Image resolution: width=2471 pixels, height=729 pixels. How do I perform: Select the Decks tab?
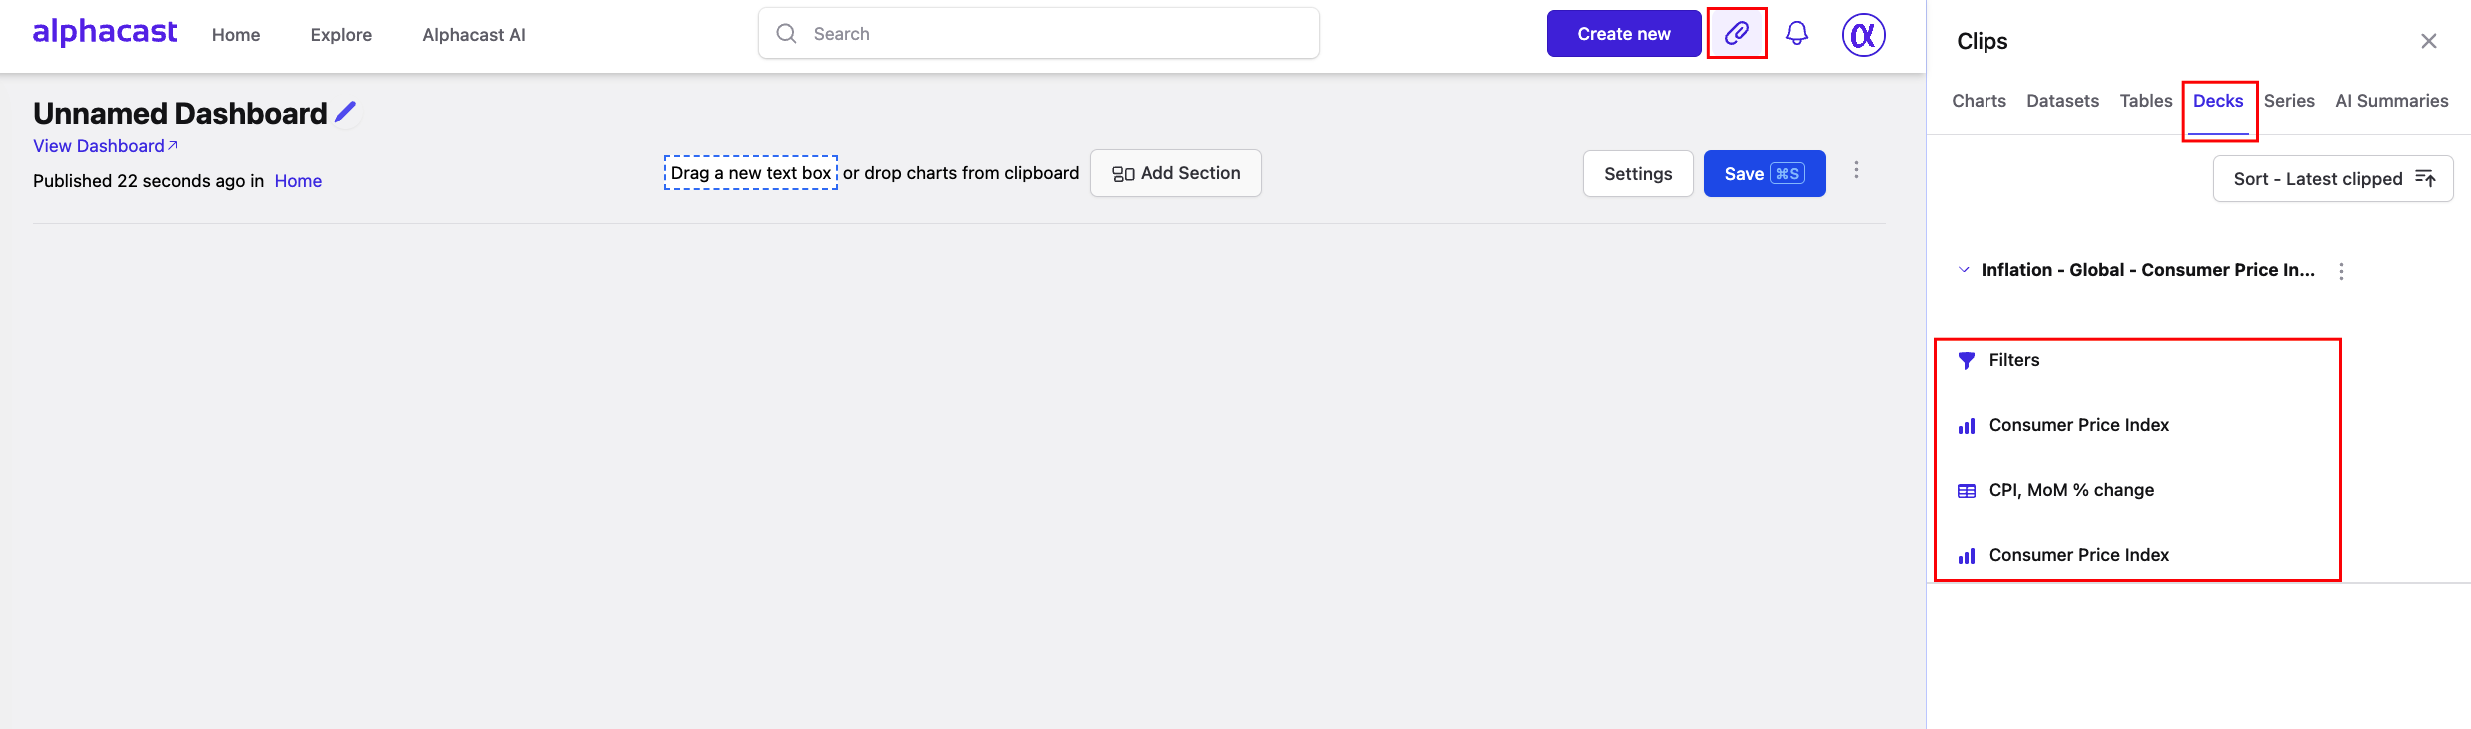(2218, 101)
